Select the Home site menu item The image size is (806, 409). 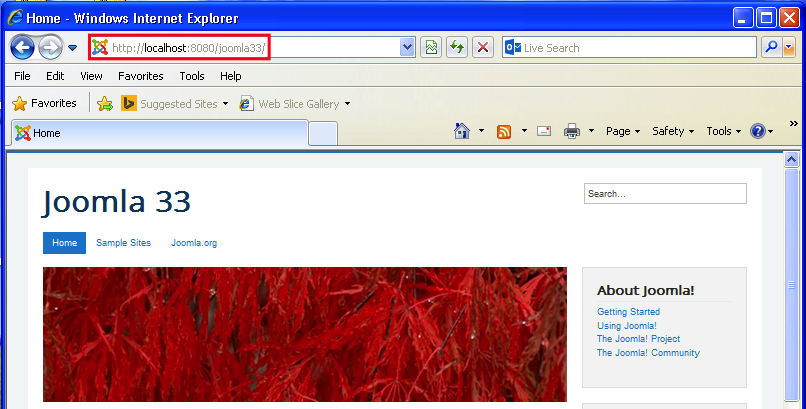coord(64,243)
